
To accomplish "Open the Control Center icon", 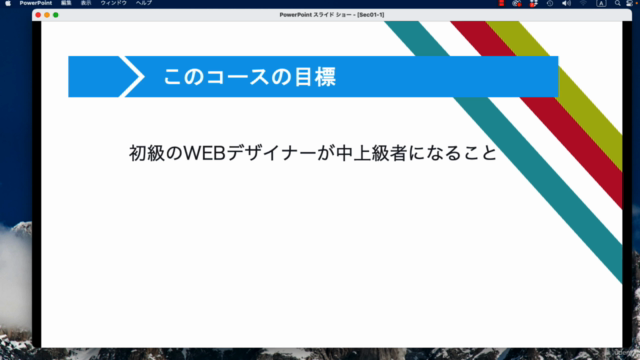I will click(629, 3).
